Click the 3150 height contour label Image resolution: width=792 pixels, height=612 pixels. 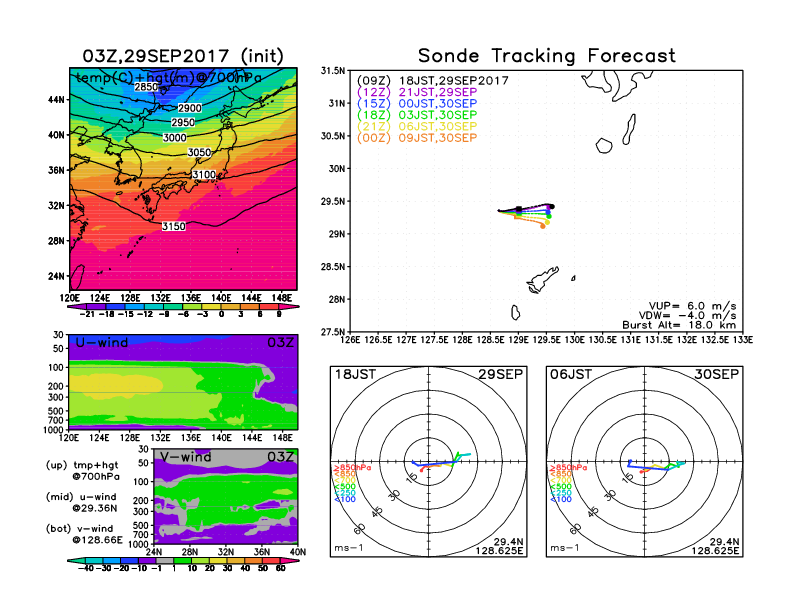coord(173,227)
